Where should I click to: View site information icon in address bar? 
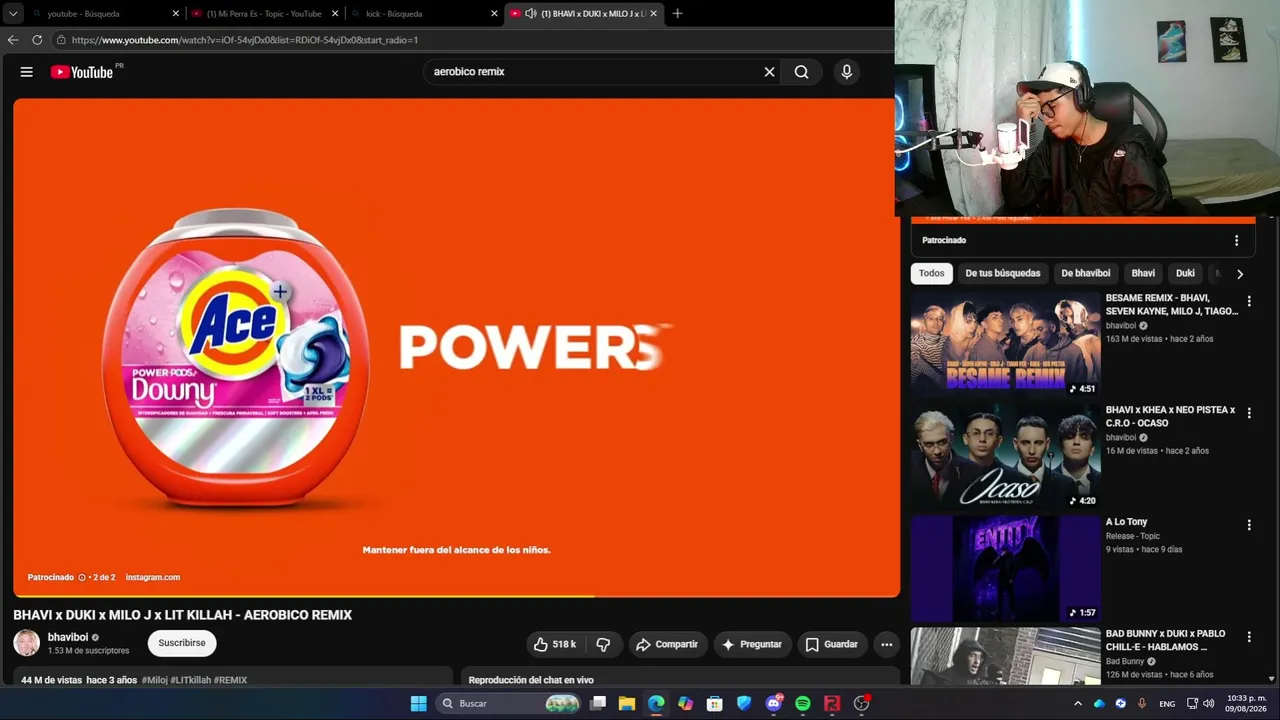click(x=61, y=40)
